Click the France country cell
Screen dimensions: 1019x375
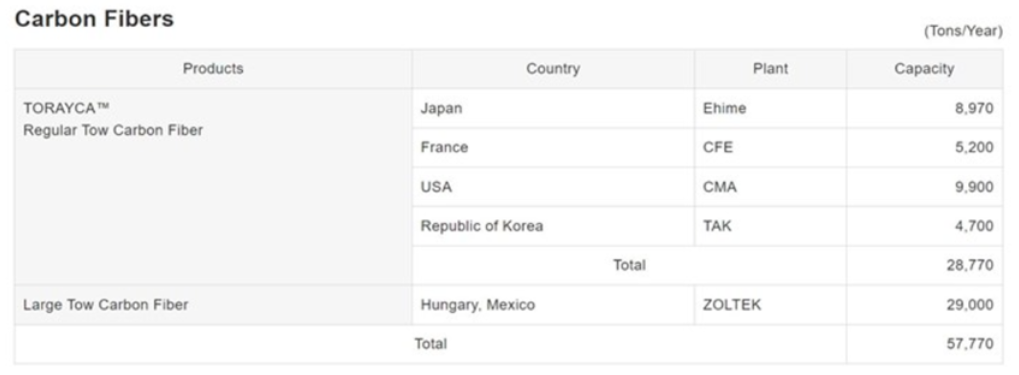coord(553,148)
